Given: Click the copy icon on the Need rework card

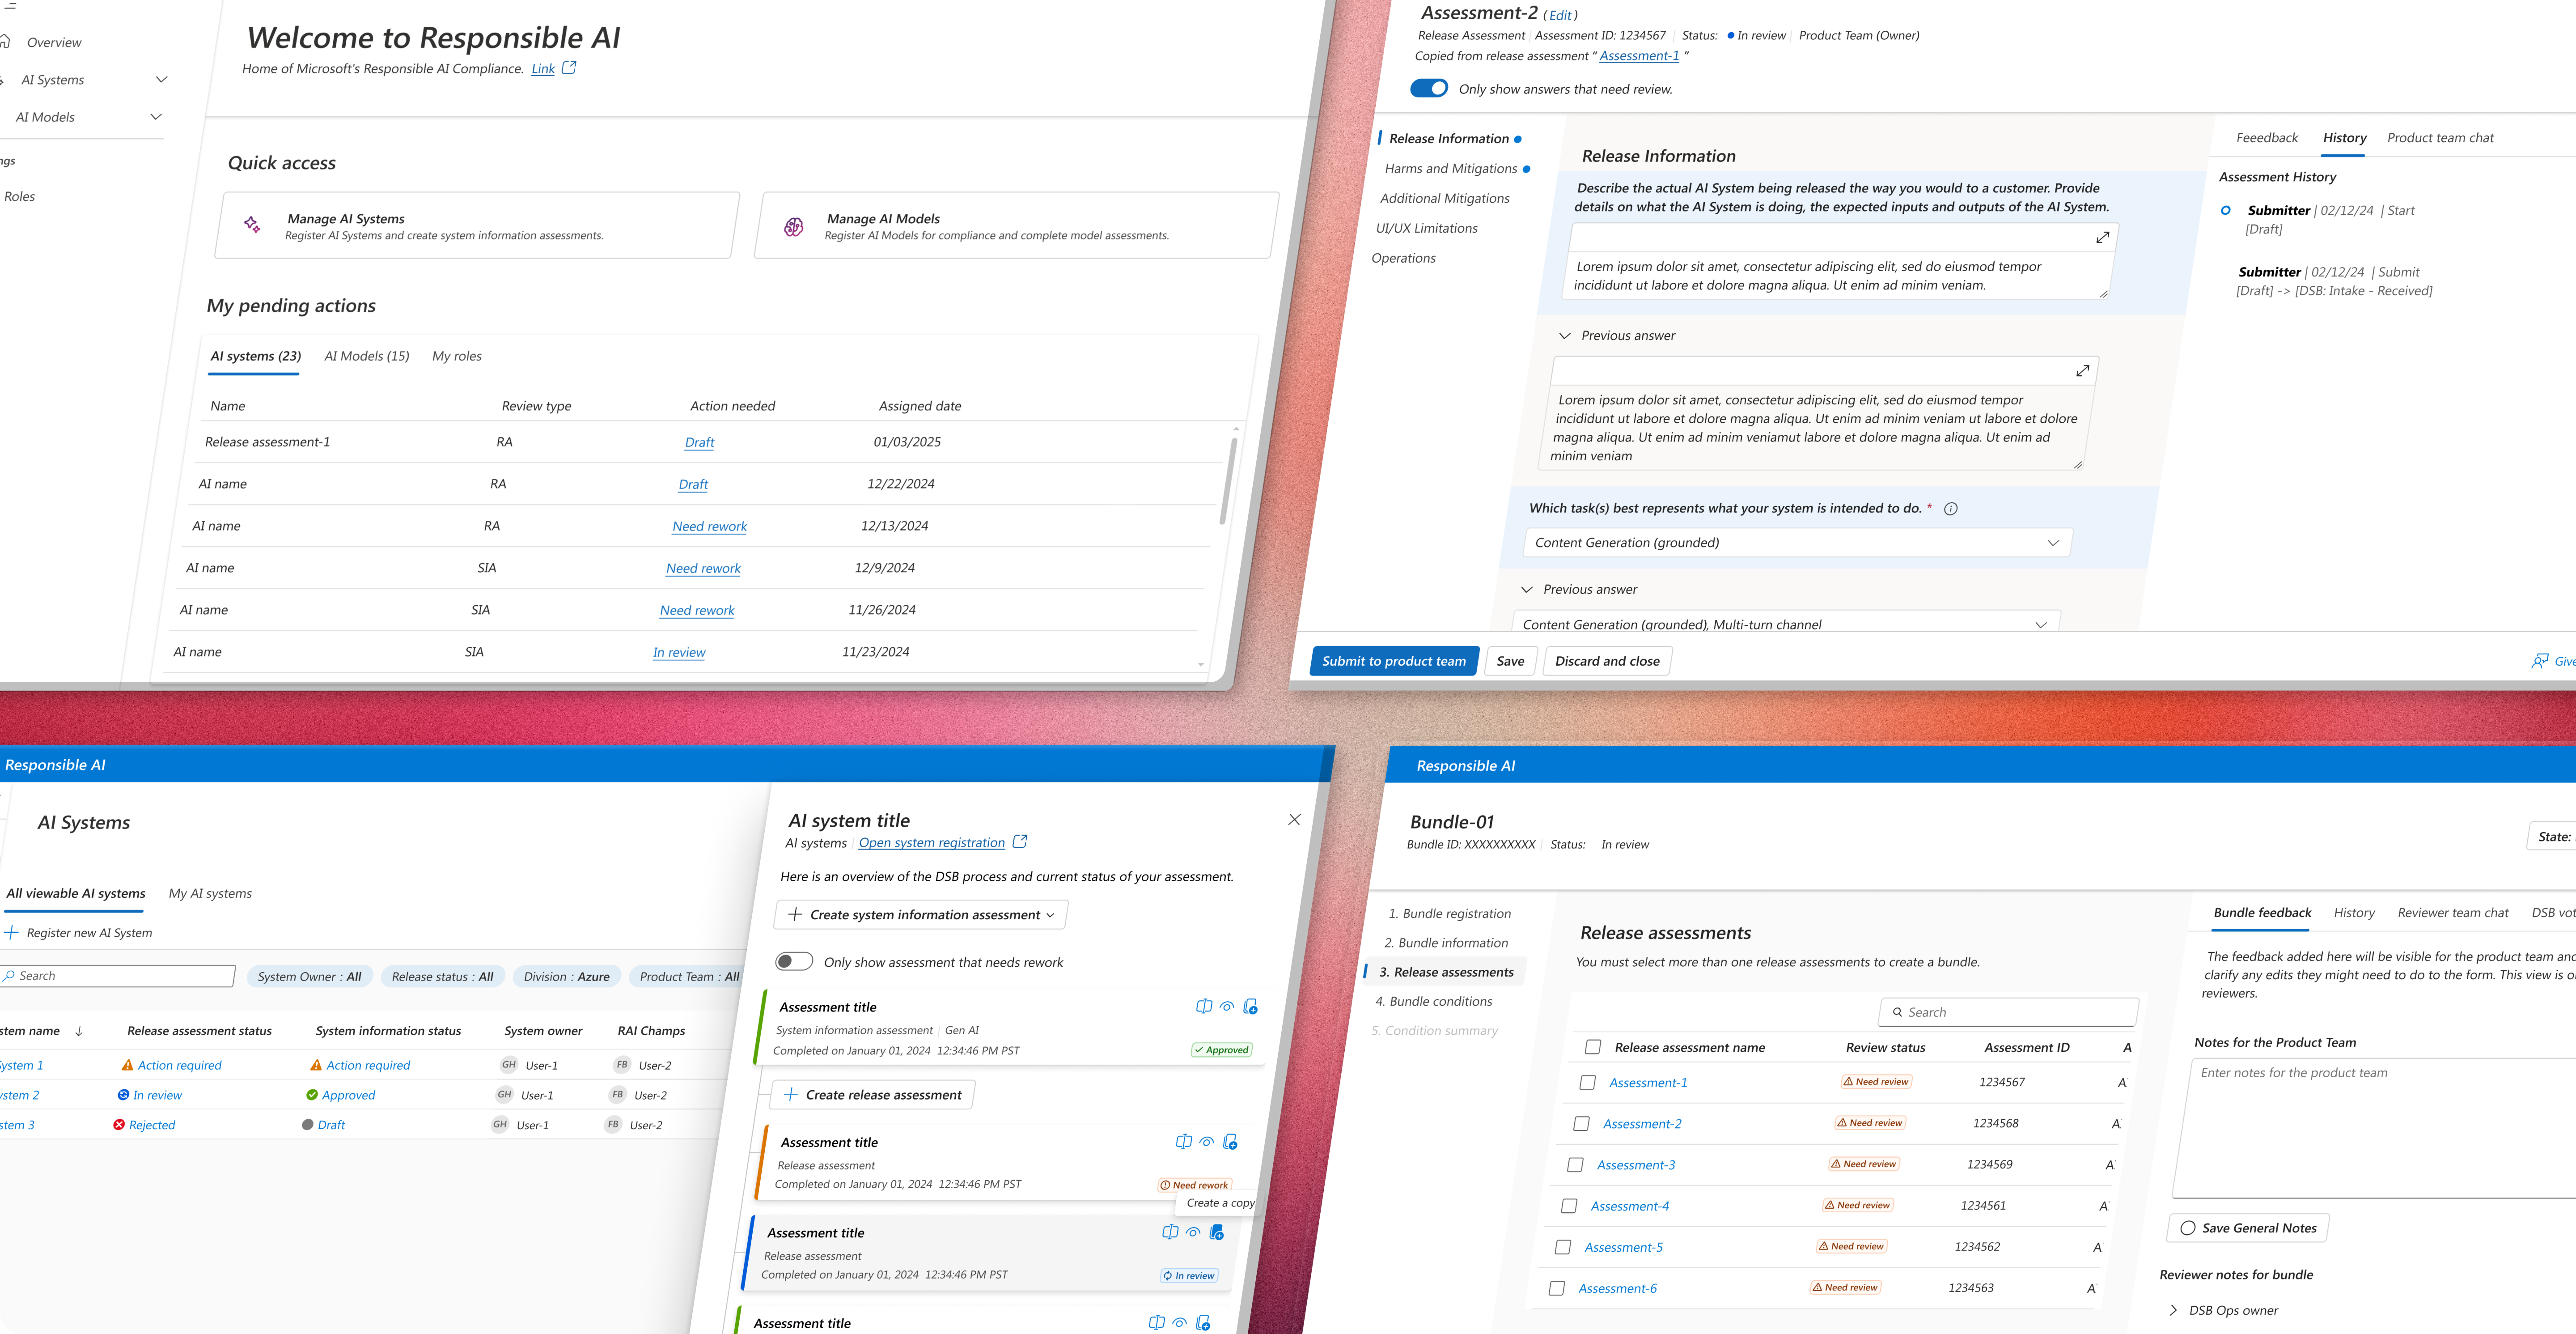Looking at the screenshot, I should [x=1230, y=1142].
